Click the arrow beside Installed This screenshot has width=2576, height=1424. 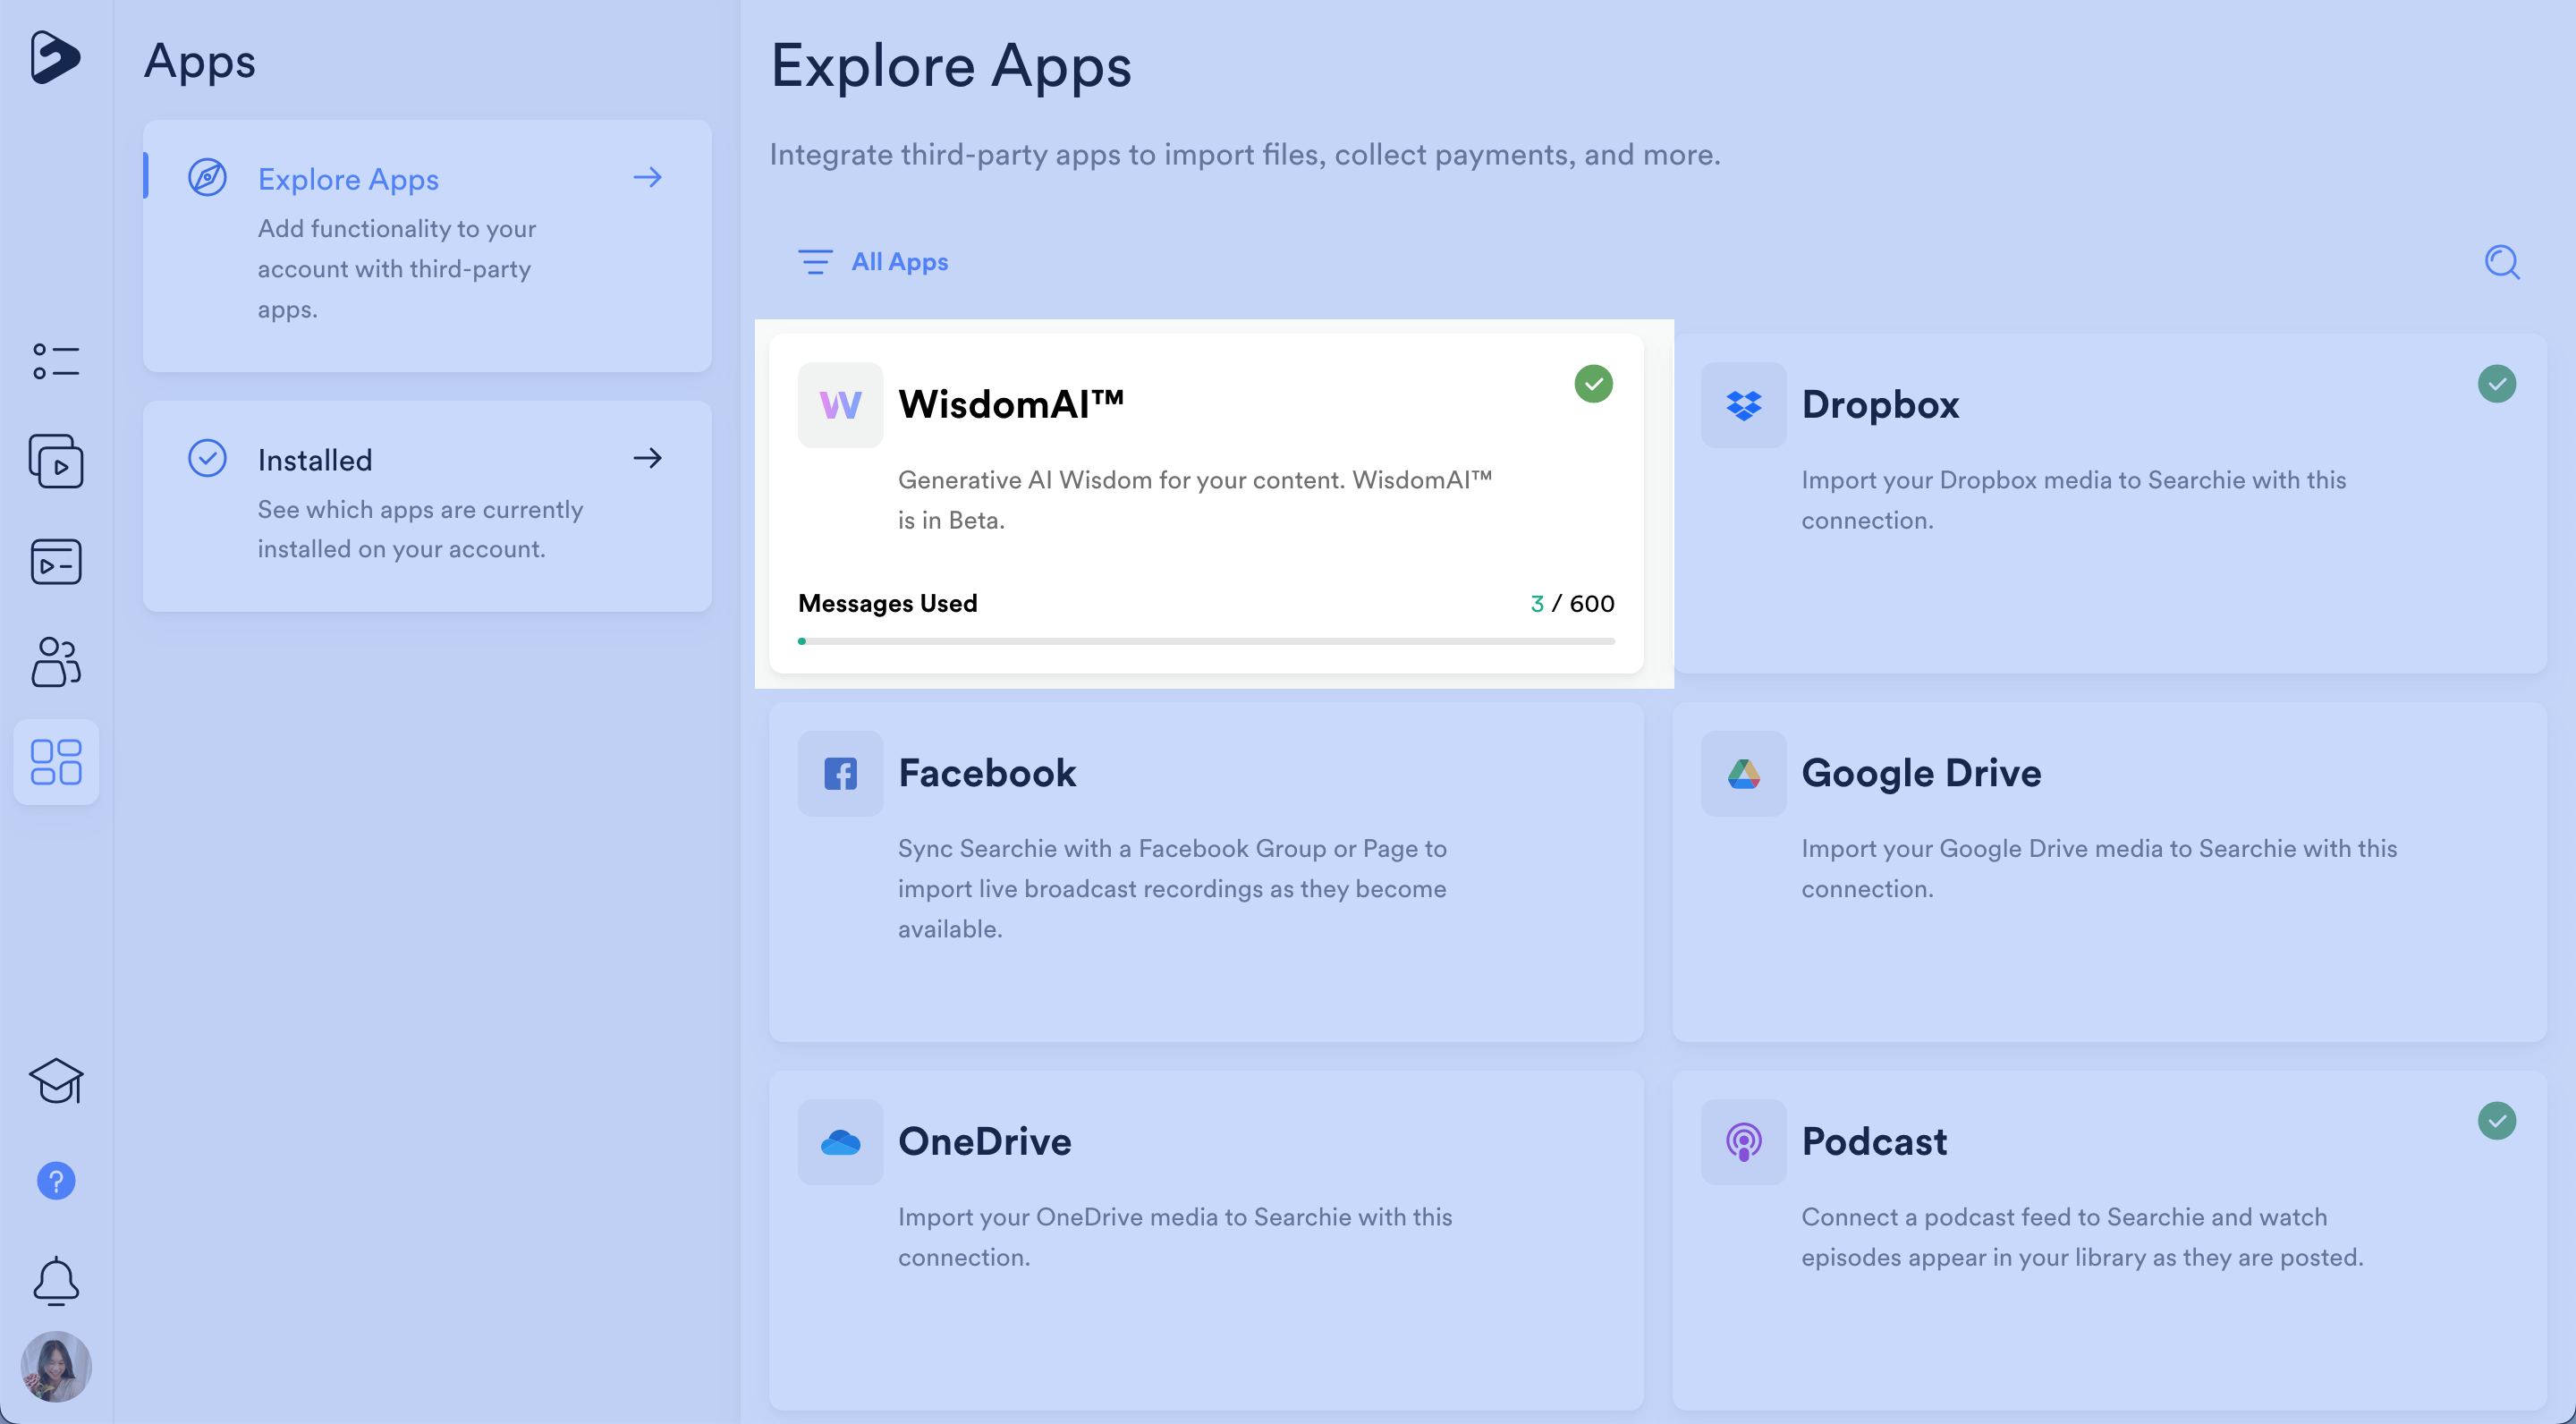coord(648,458)
